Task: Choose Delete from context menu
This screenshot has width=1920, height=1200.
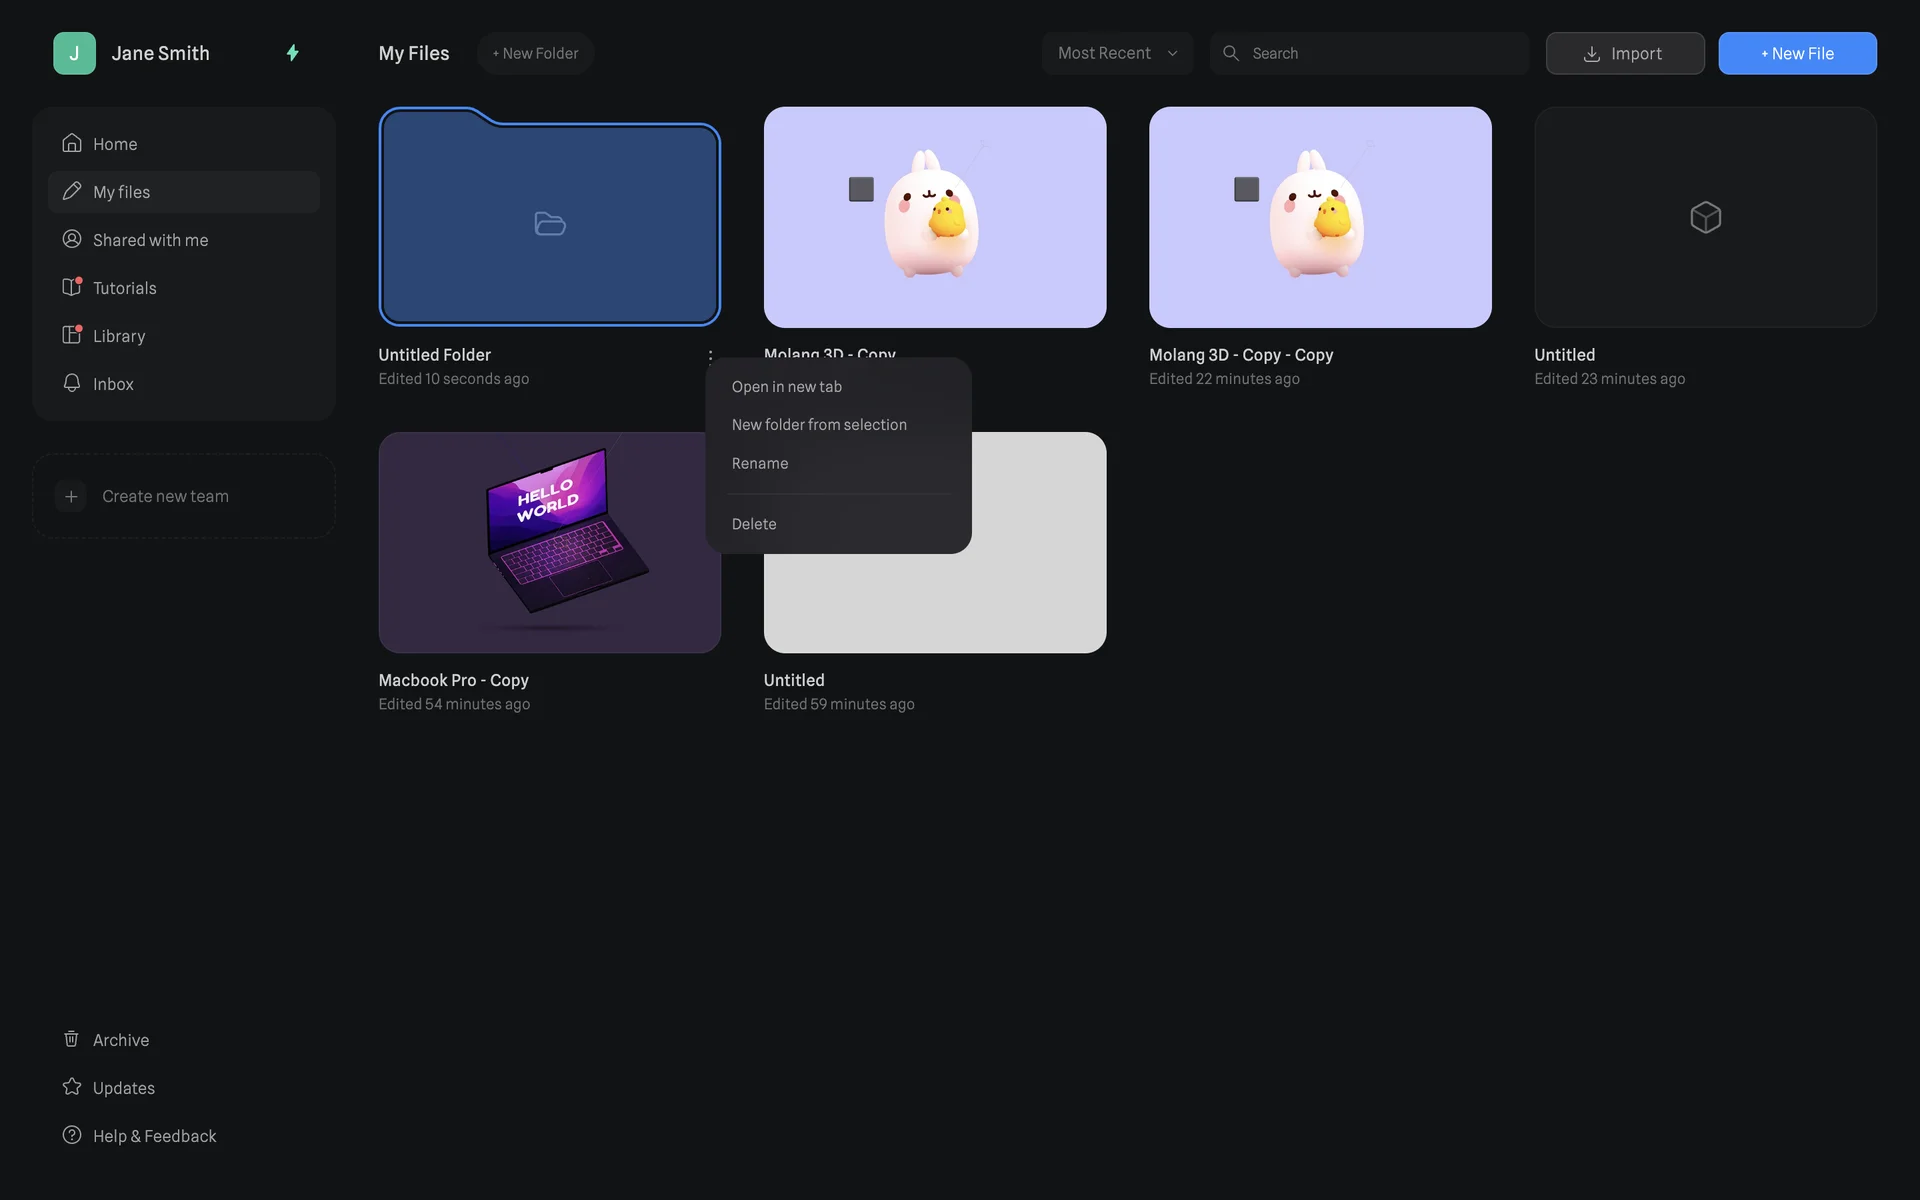Action: coord(753,524)
